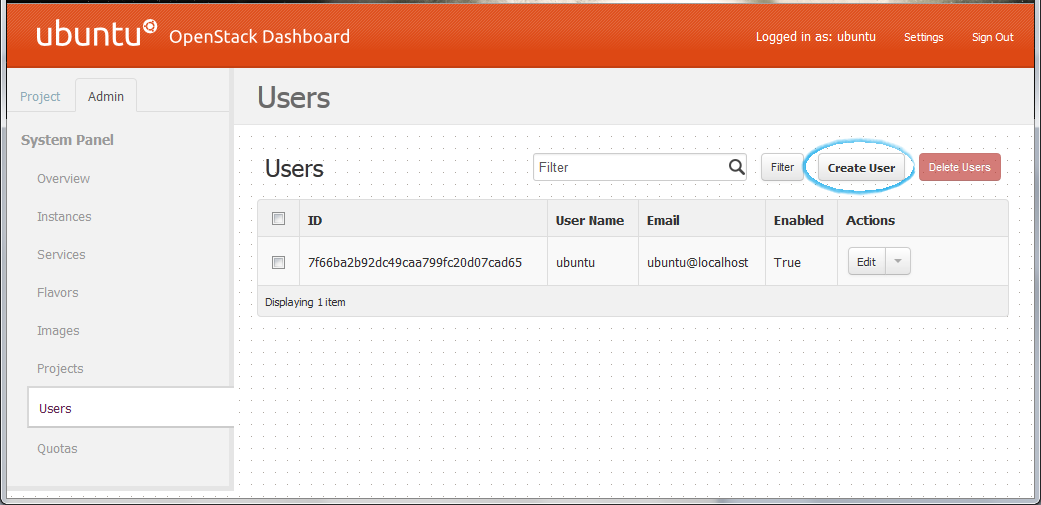Select all users with header checkbox
The width and height of the screenshot is (1041, 505).
279,219
